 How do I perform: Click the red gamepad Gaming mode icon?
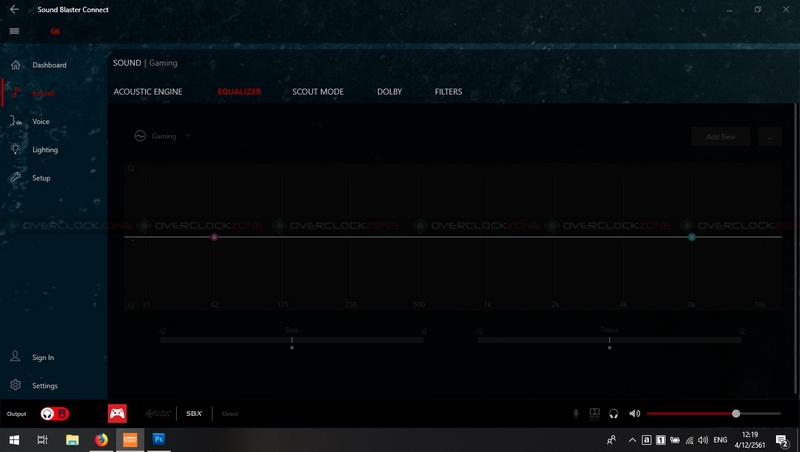(117, 413)
